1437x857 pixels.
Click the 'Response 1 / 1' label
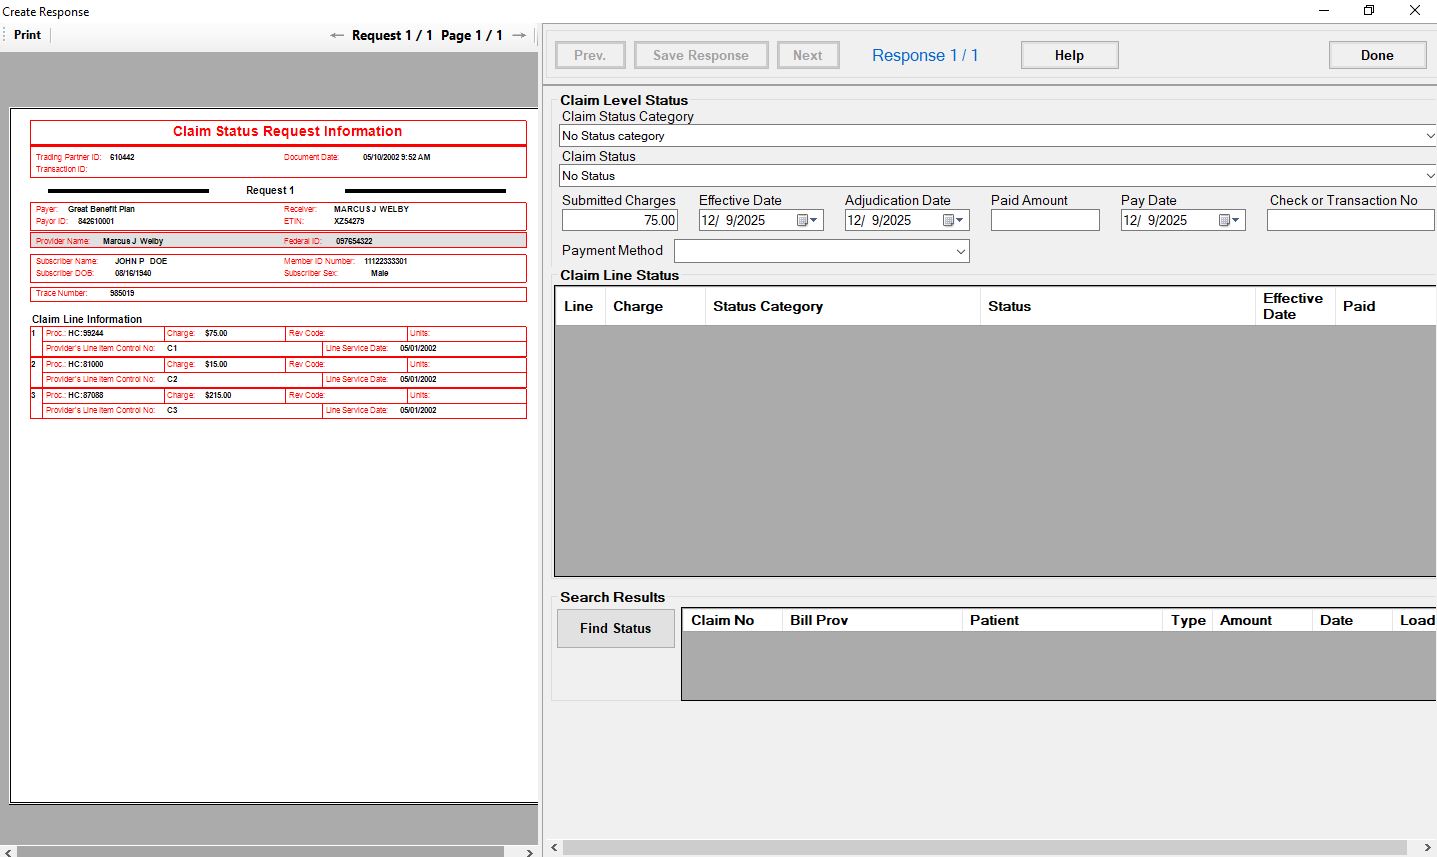tap(925, 55)
